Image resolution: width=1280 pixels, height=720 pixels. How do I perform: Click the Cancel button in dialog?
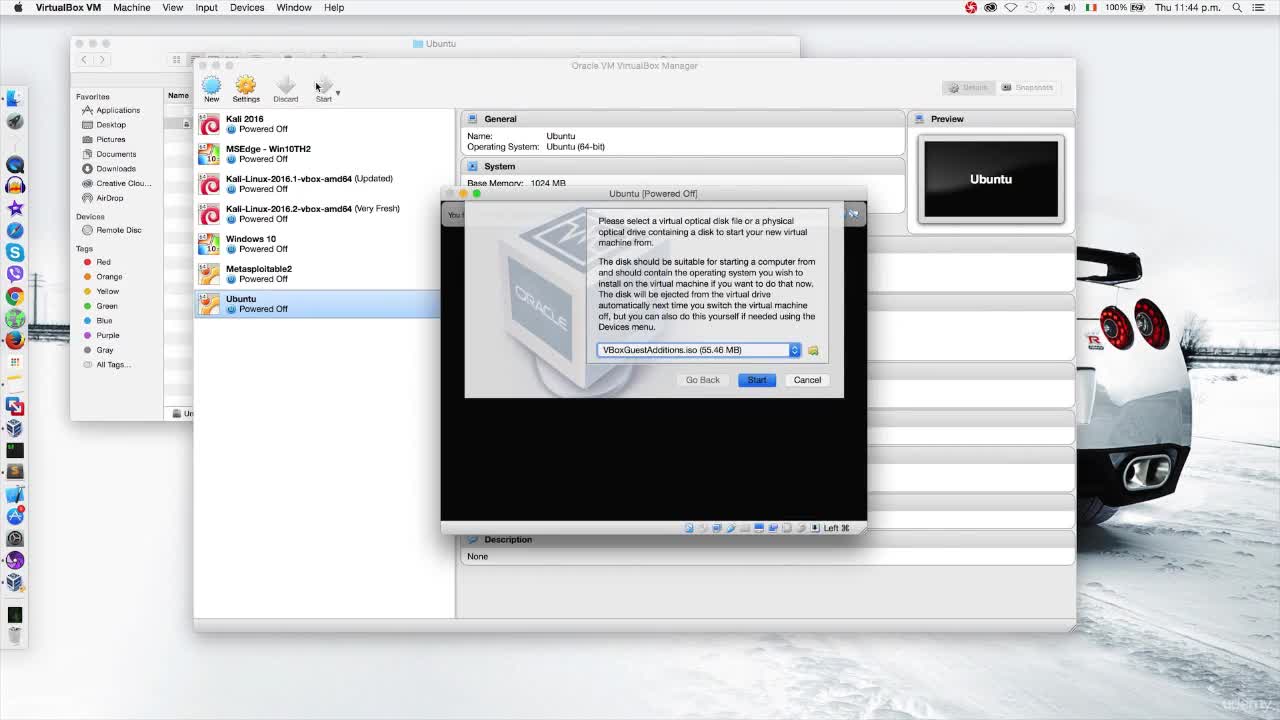807,380
